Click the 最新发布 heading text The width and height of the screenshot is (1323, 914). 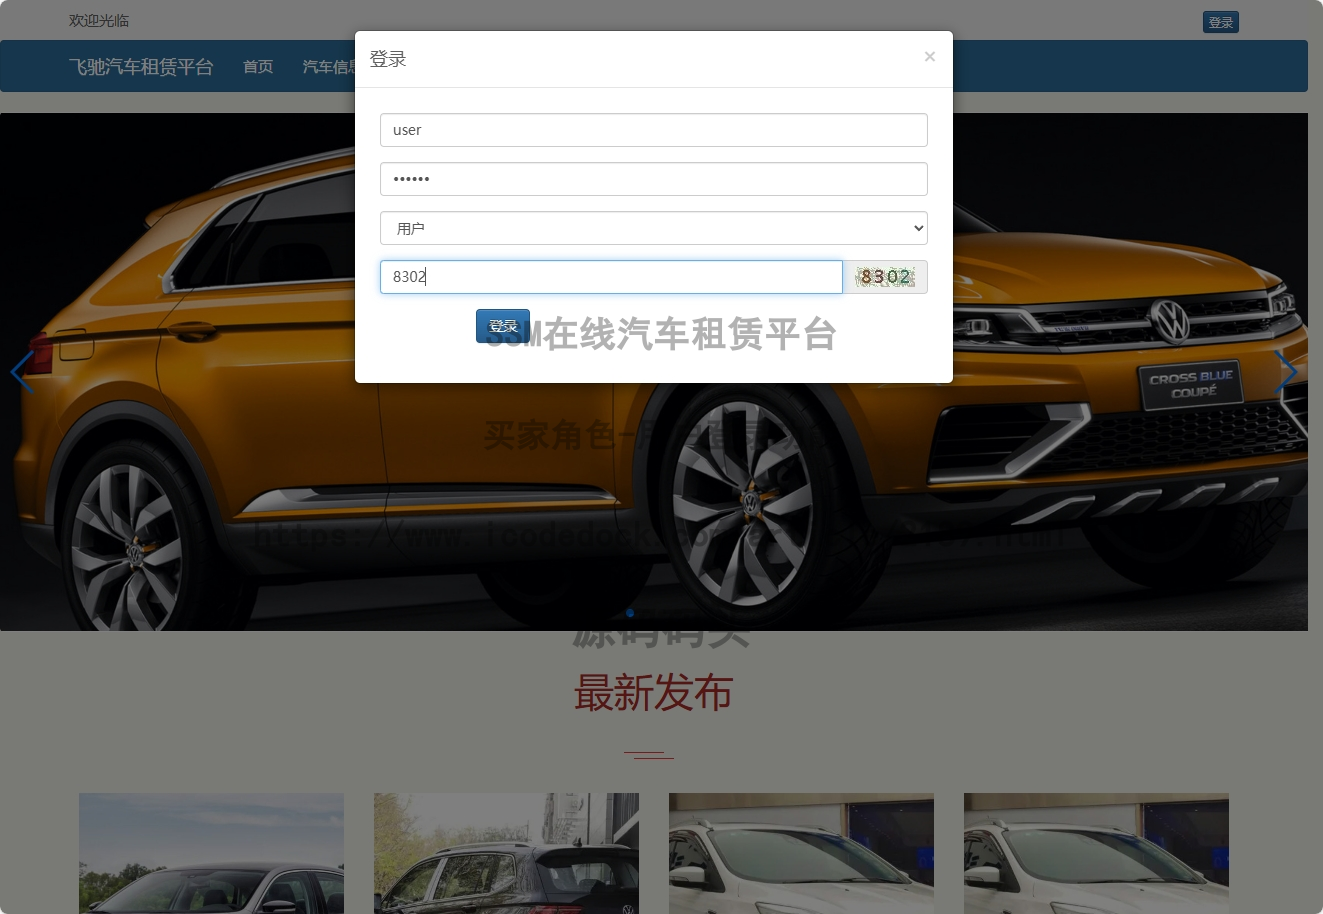pos(653,693)
